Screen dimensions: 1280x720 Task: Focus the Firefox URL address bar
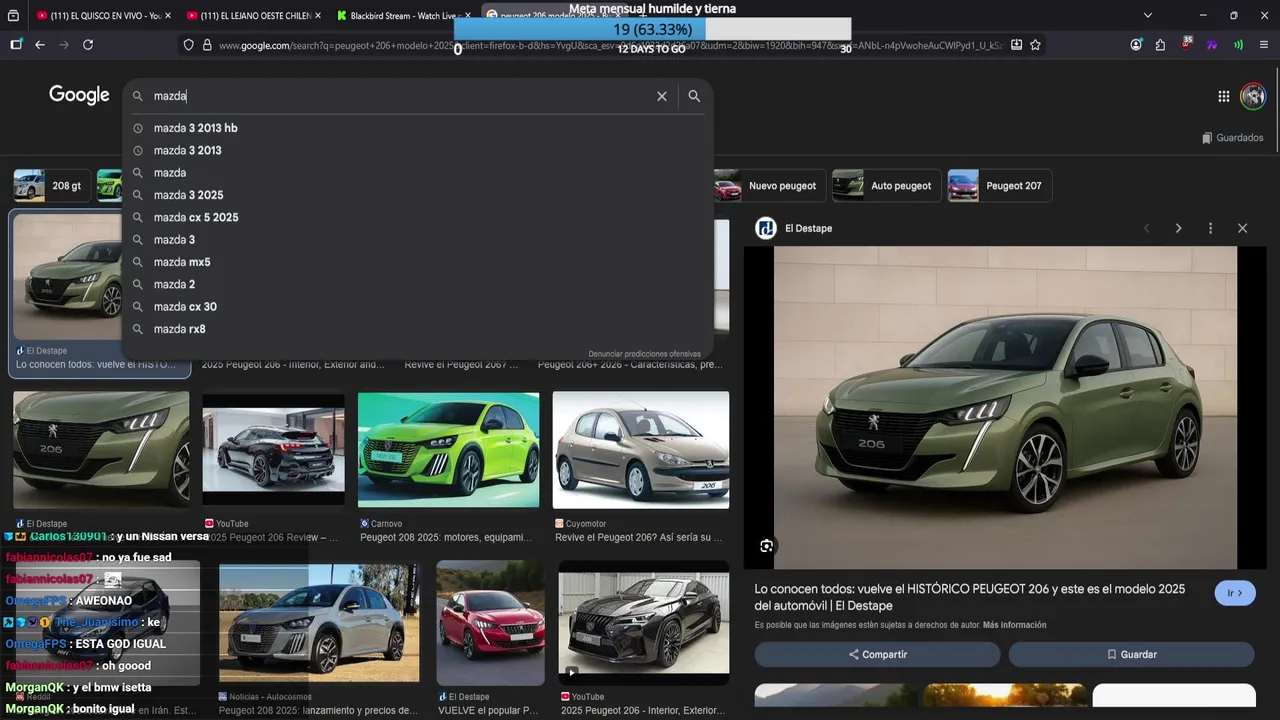(610, 45)
